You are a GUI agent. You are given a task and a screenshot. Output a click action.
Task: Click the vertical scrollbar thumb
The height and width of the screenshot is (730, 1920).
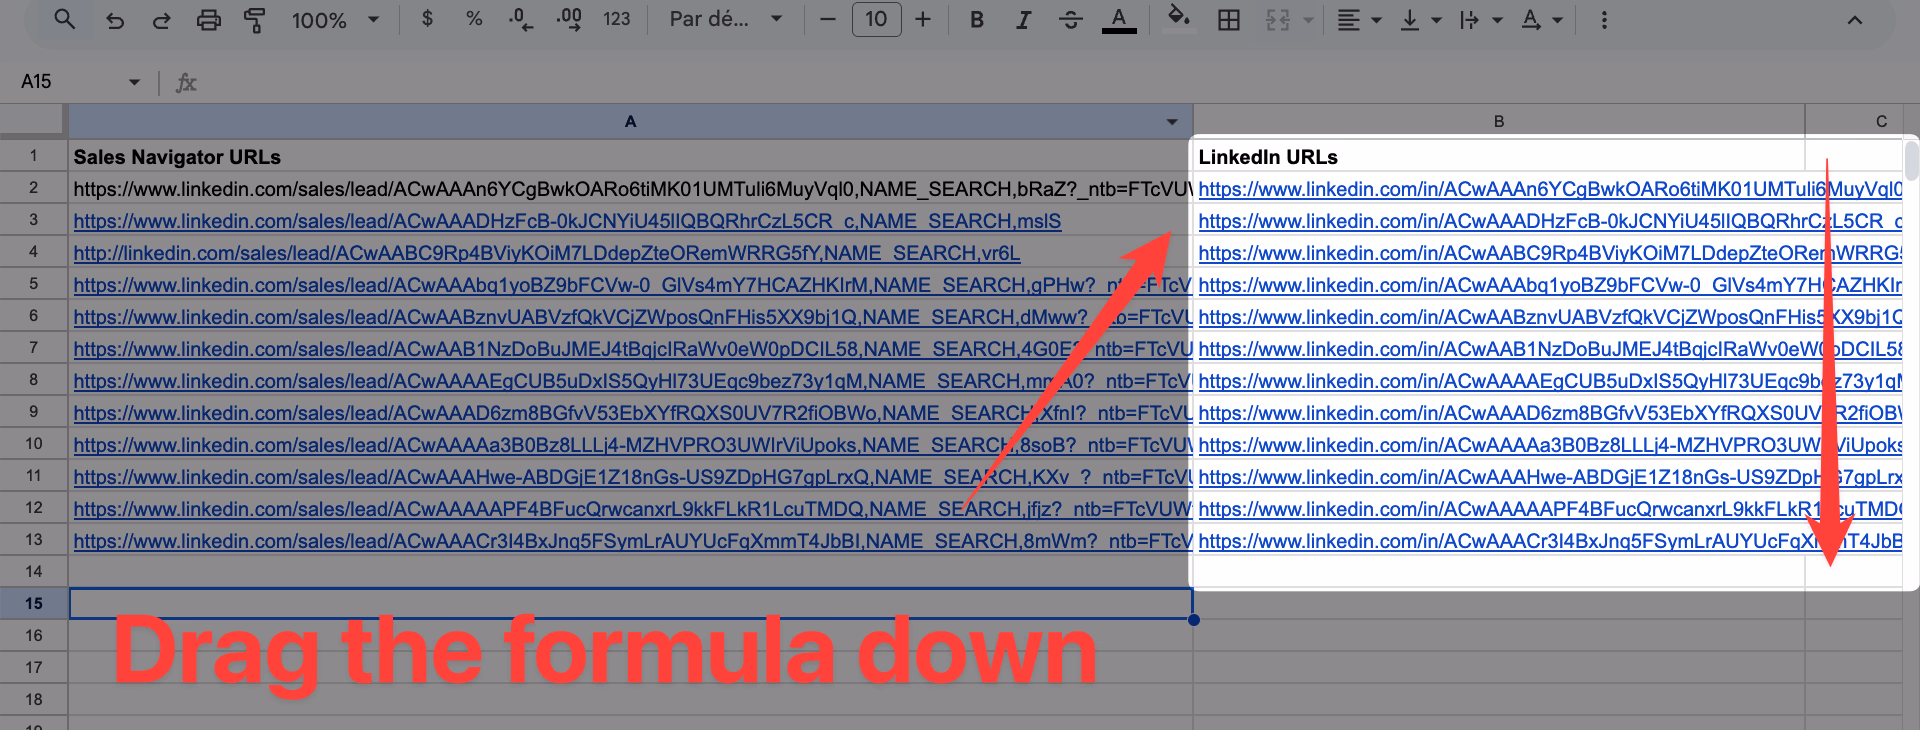pos(1911,161)
